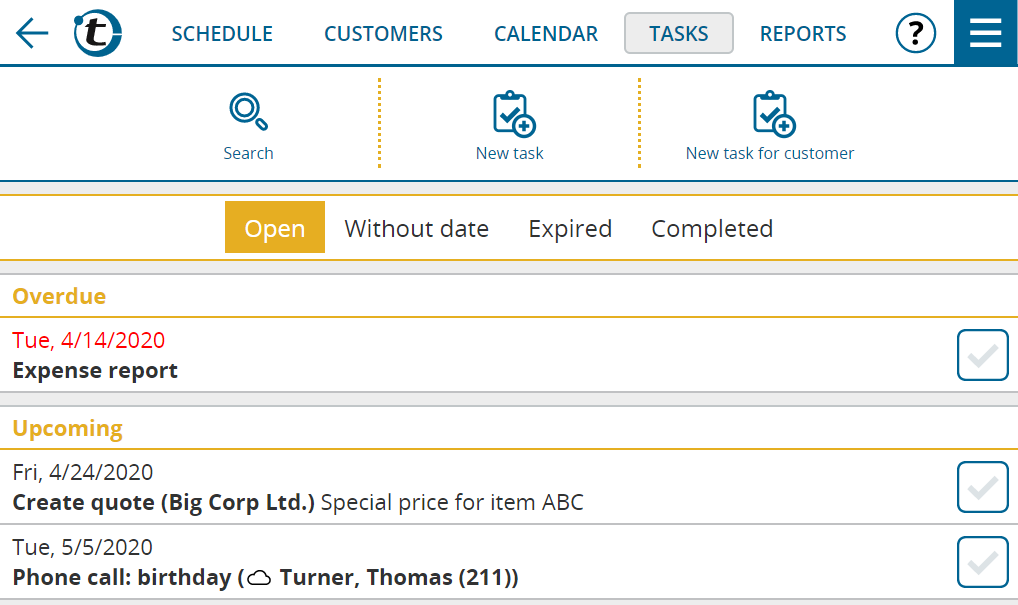Mark Expense report task as completed
Viewport: 1018px width, 605px height.
(982, 355)
